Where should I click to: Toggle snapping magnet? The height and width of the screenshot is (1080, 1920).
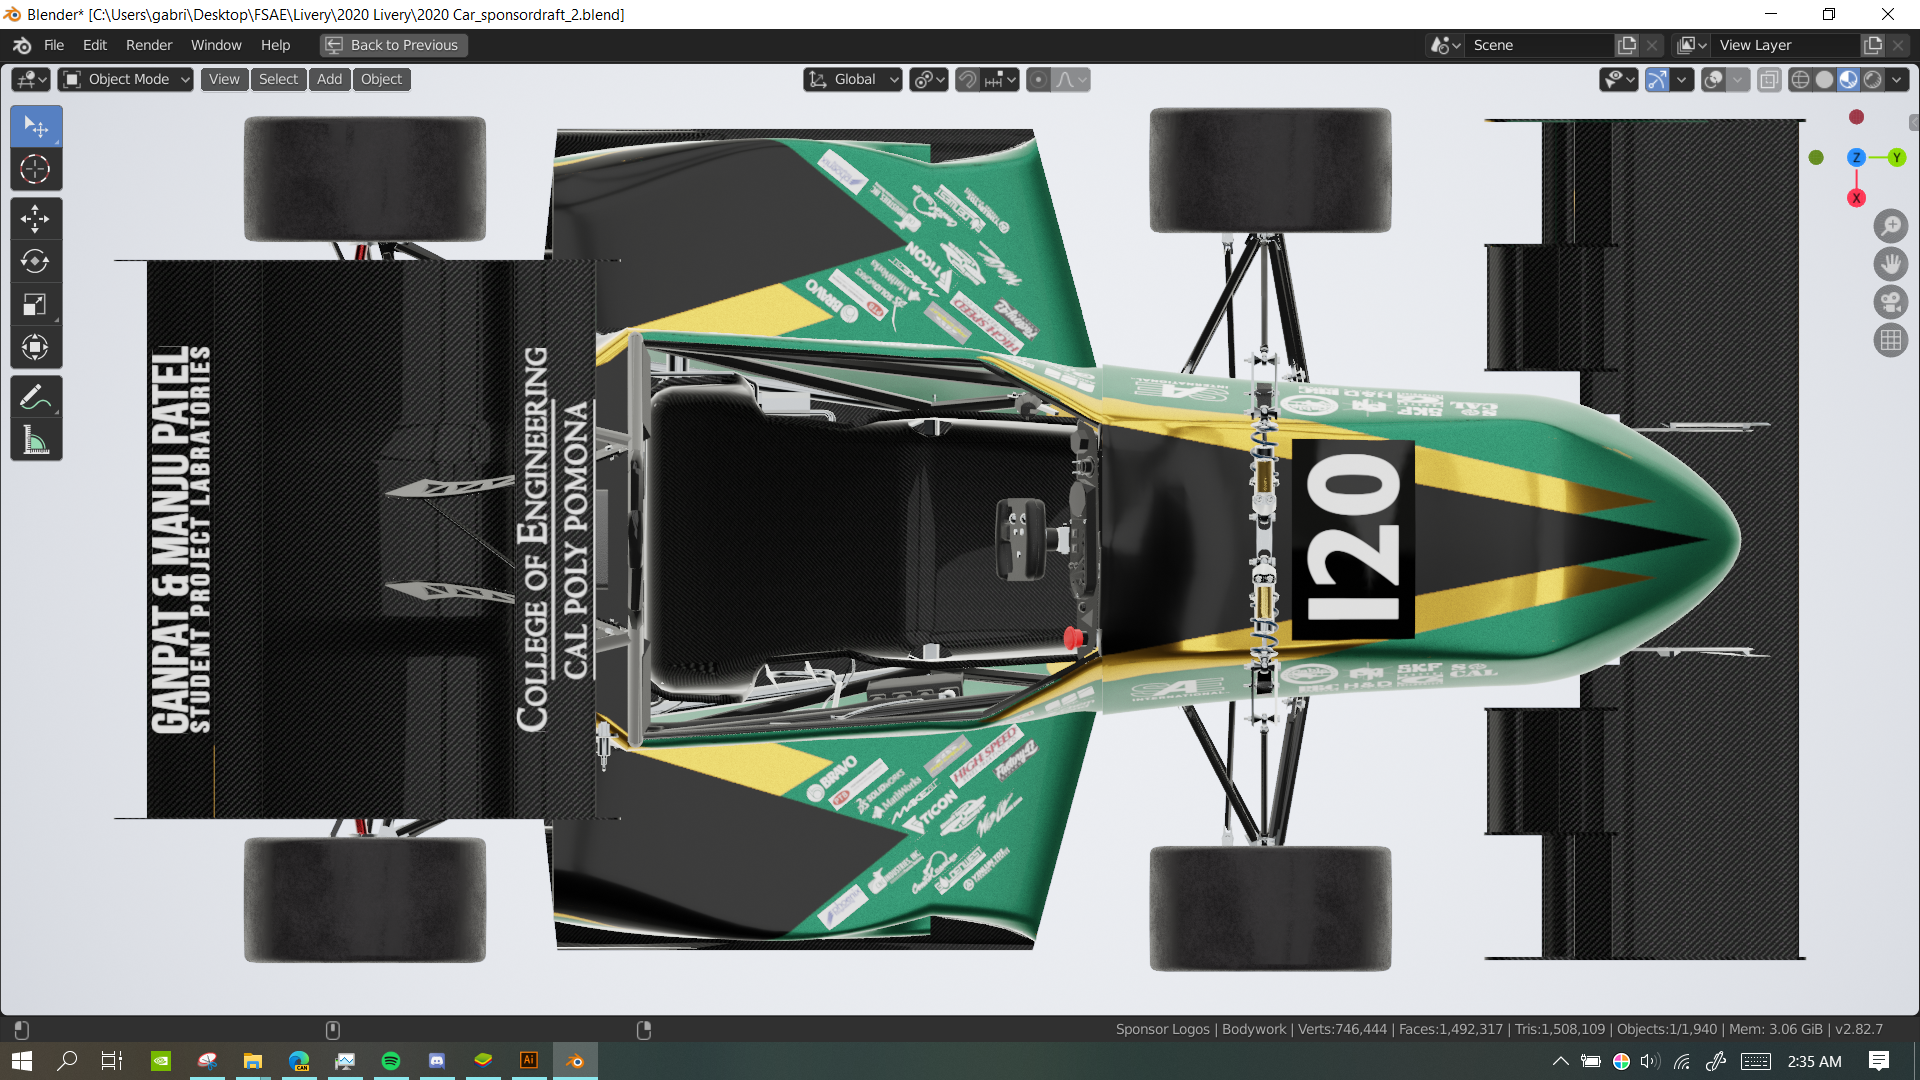click(x=967, y=79)
